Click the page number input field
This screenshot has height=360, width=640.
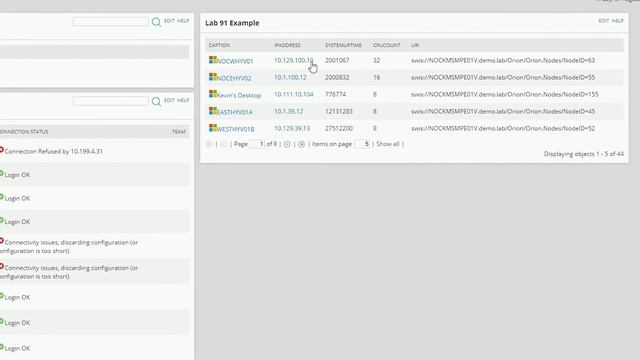257,144
